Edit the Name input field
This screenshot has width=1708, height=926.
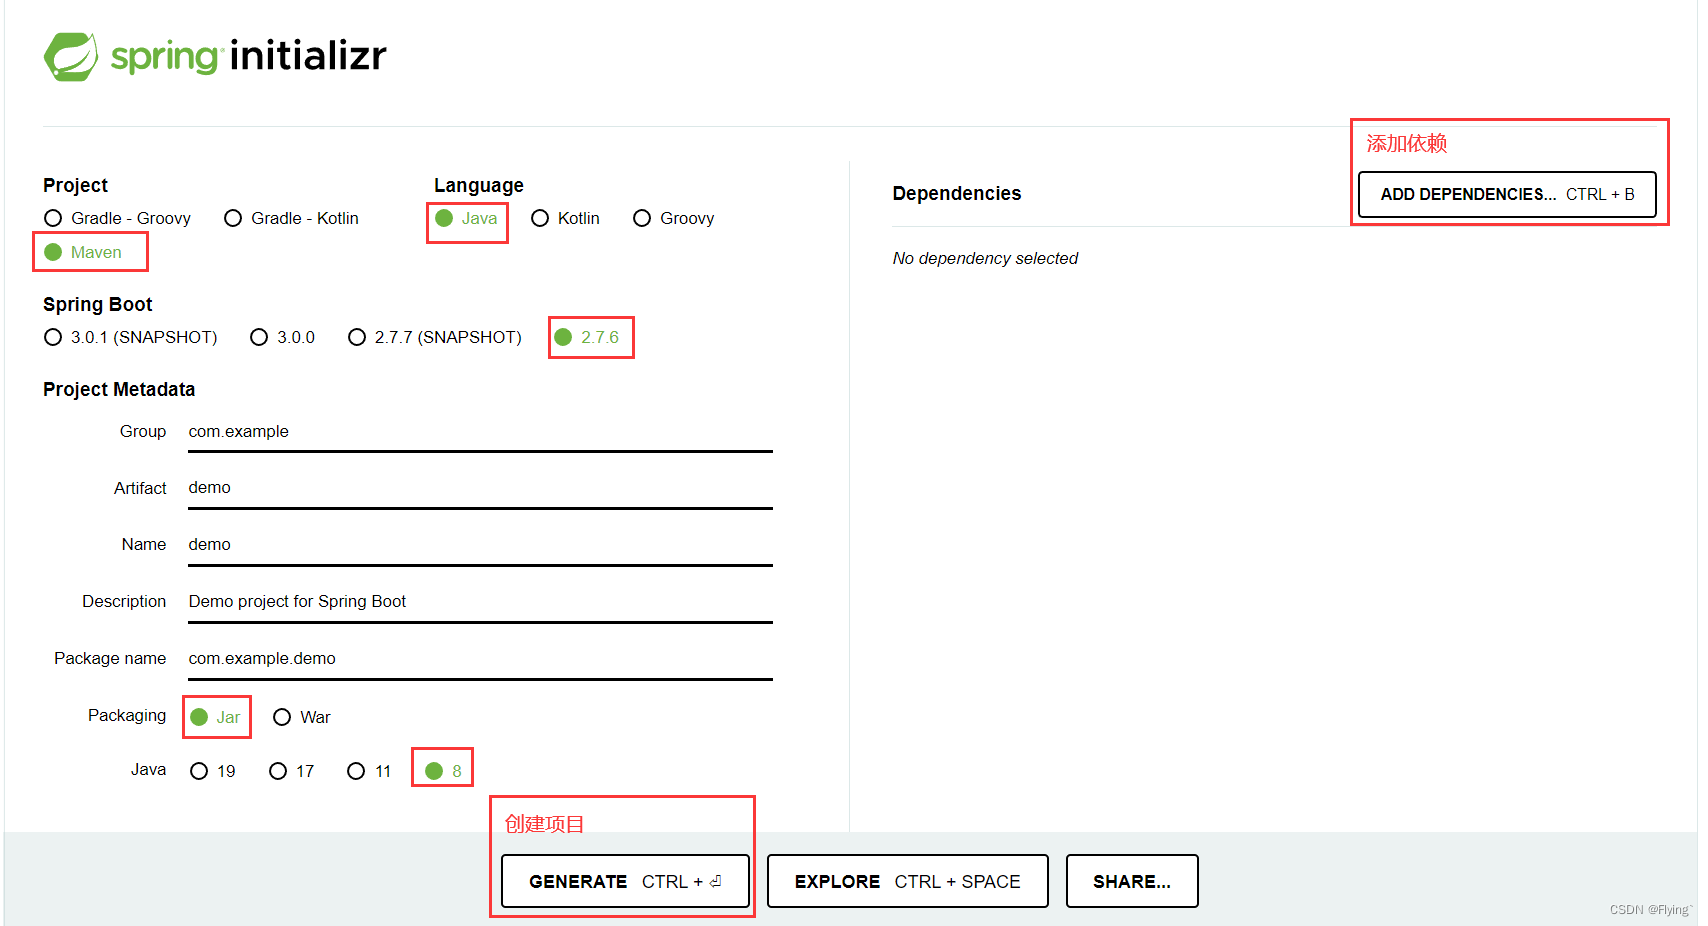coord(480,545)
